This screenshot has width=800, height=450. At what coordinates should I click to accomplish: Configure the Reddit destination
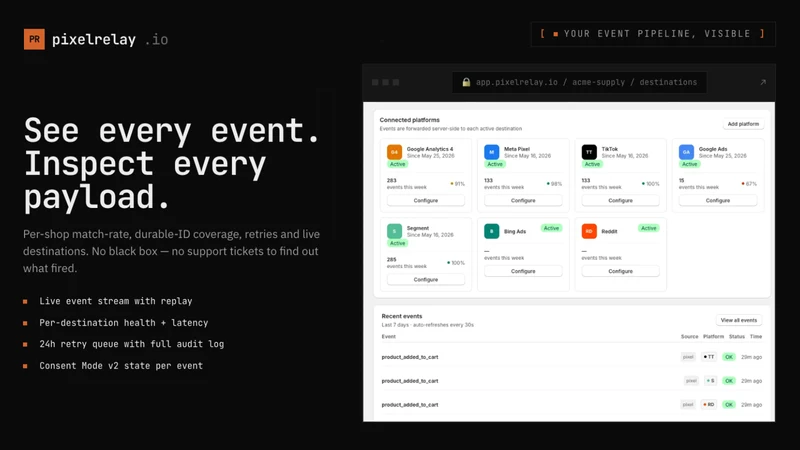620,271
